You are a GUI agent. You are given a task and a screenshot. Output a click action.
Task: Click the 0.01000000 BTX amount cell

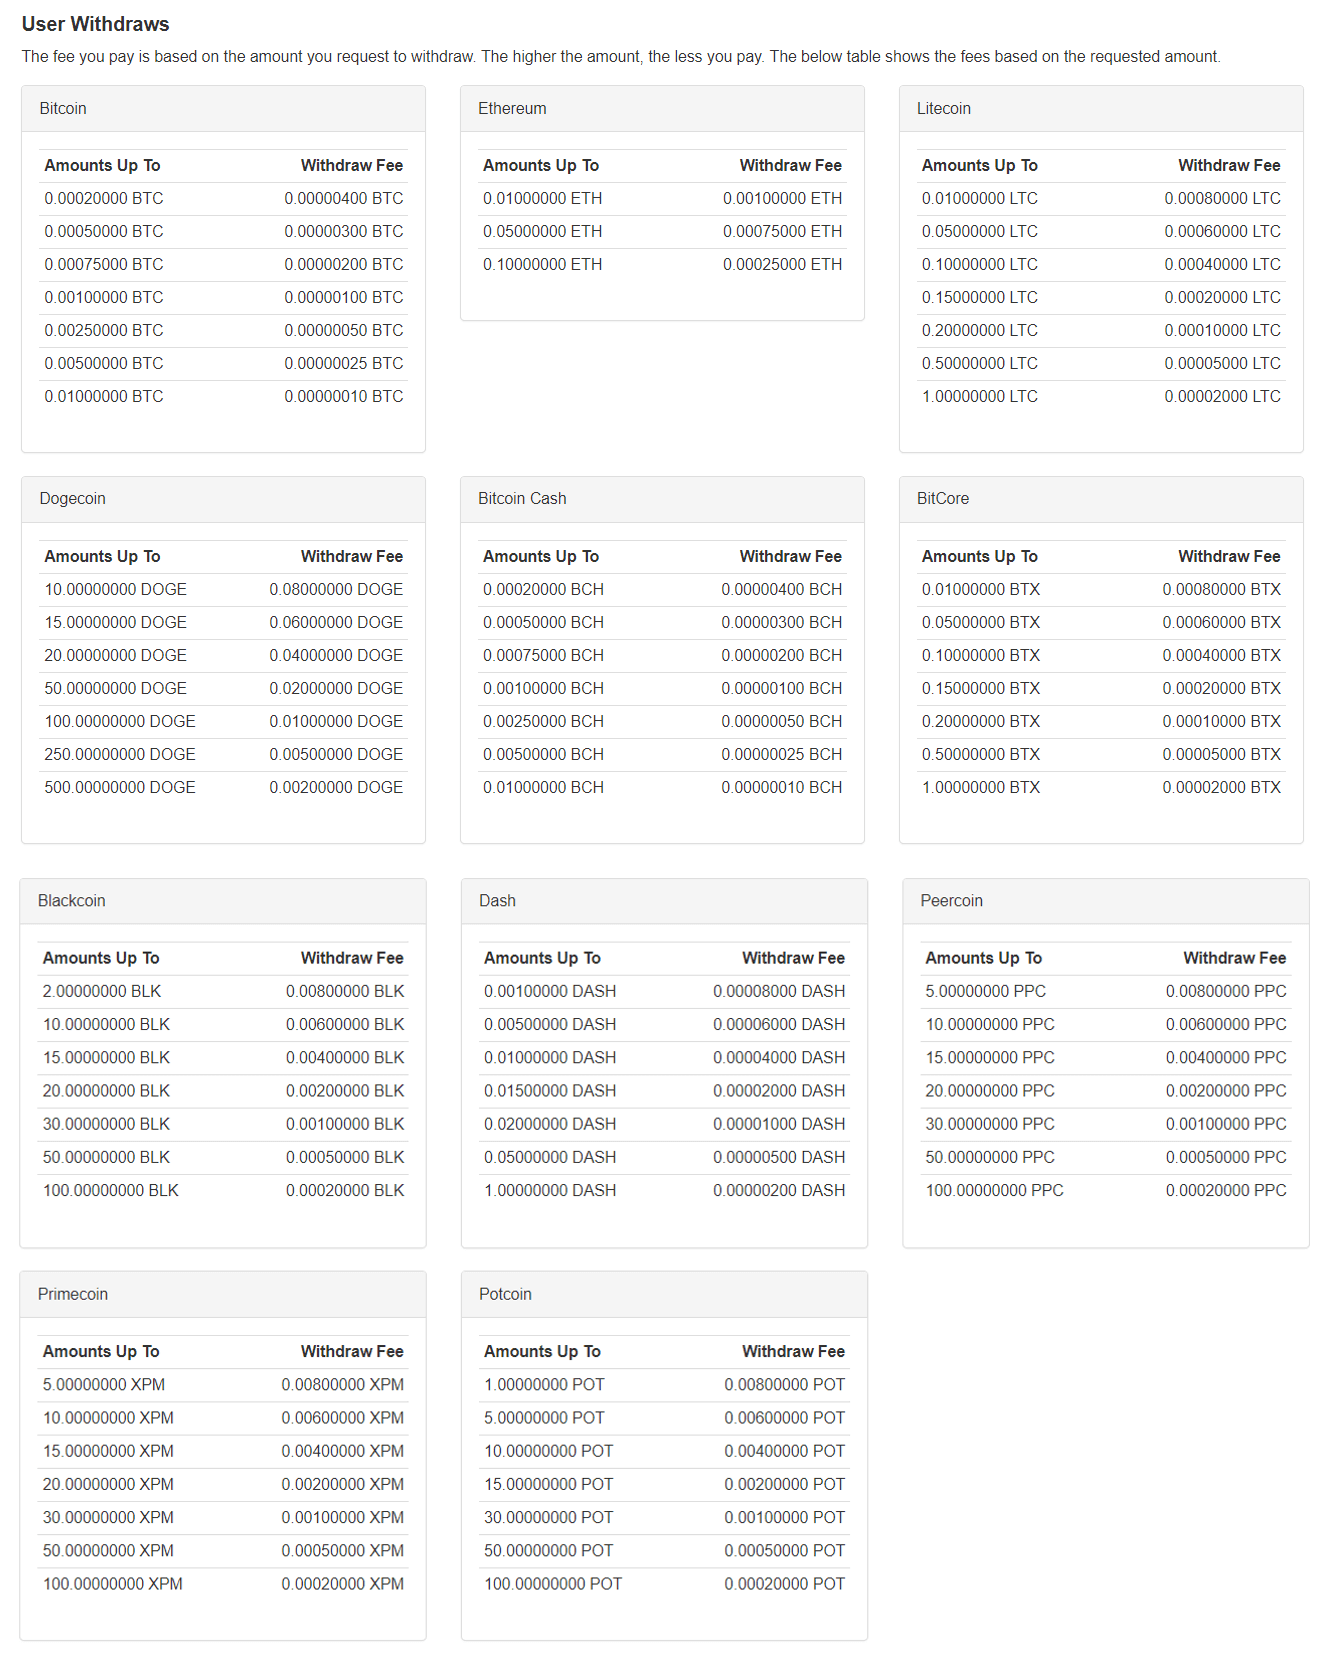[x=981, y=590]
